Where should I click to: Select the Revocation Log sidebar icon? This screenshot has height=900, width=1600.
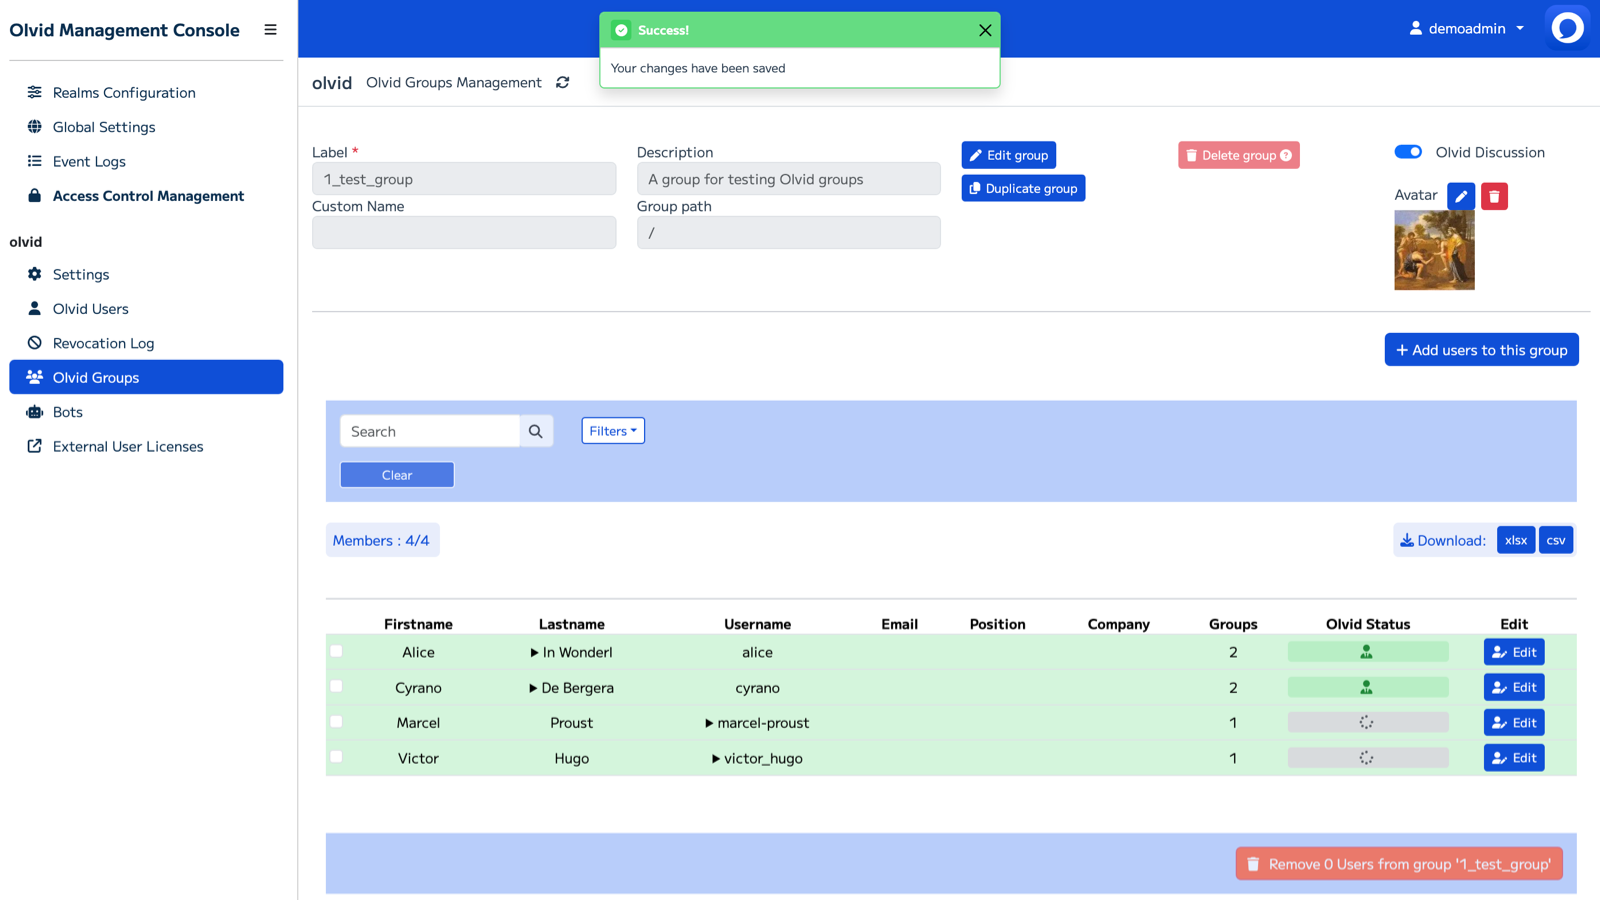(x=34, y=342)
